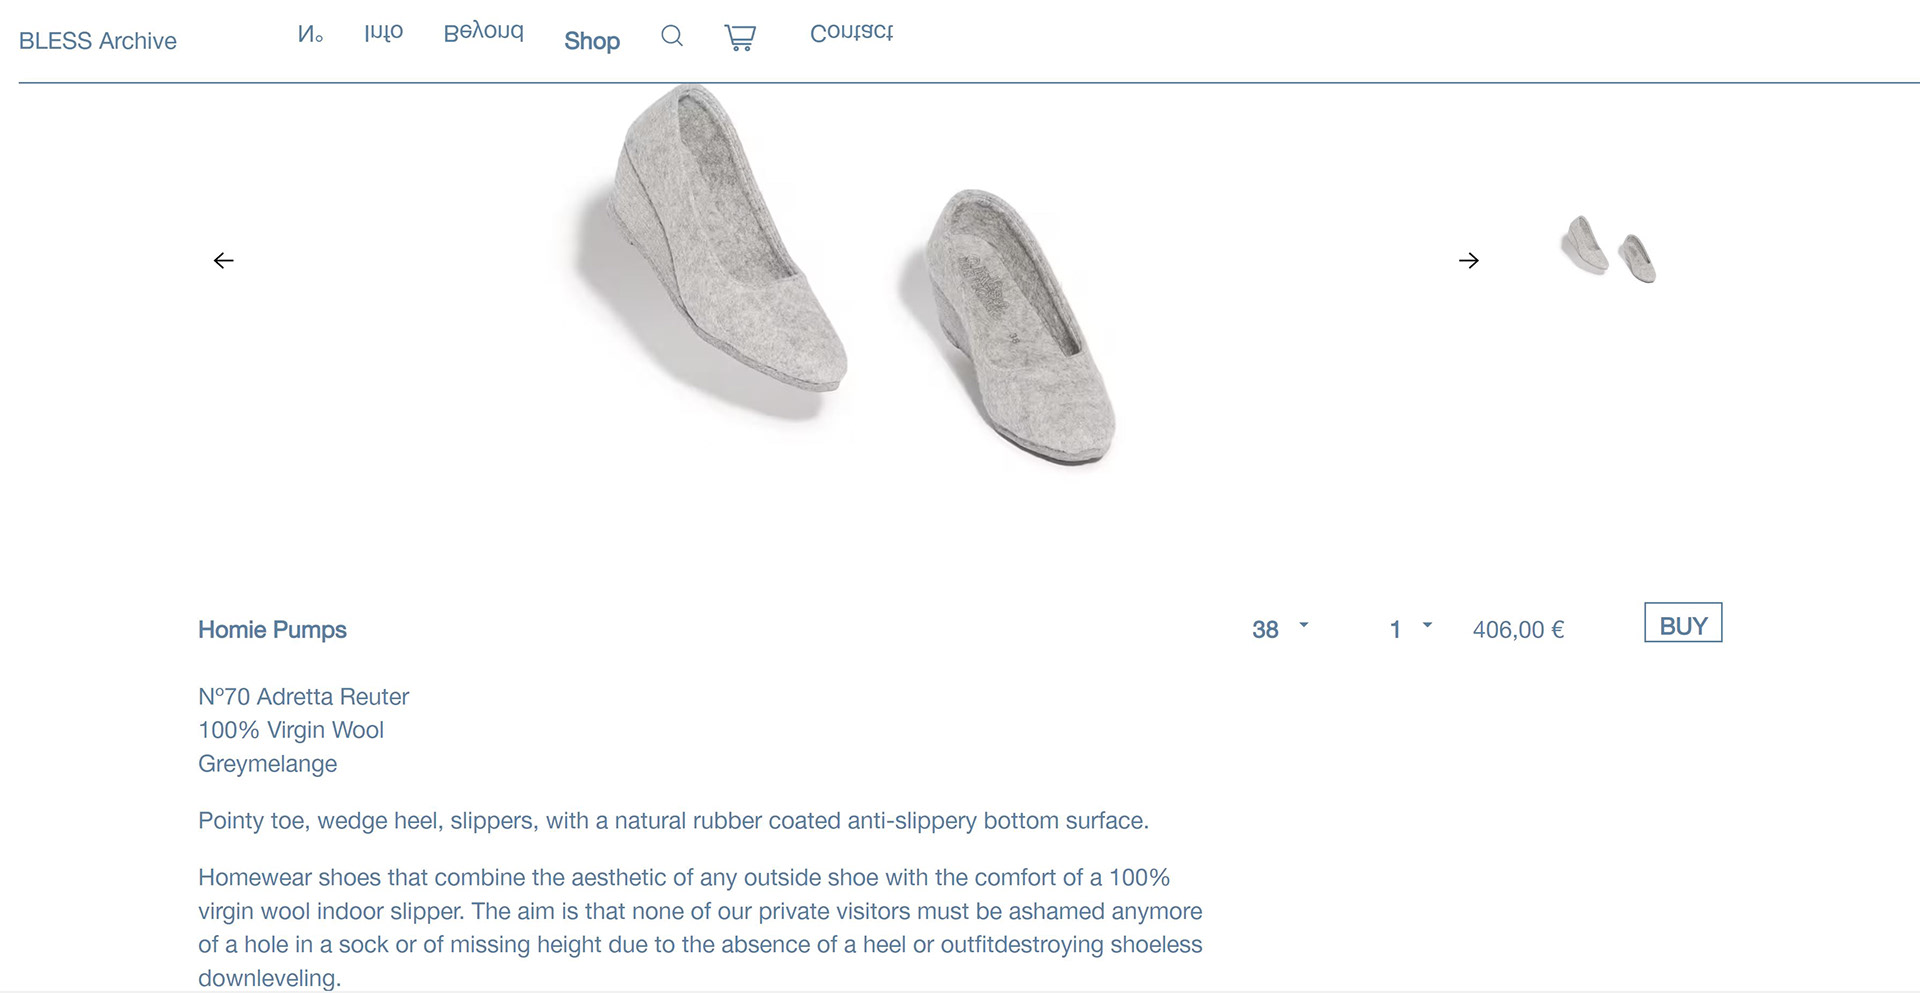1920x993 pixels.
Task: Open the search magnifier icon
Action: [672, 37]
